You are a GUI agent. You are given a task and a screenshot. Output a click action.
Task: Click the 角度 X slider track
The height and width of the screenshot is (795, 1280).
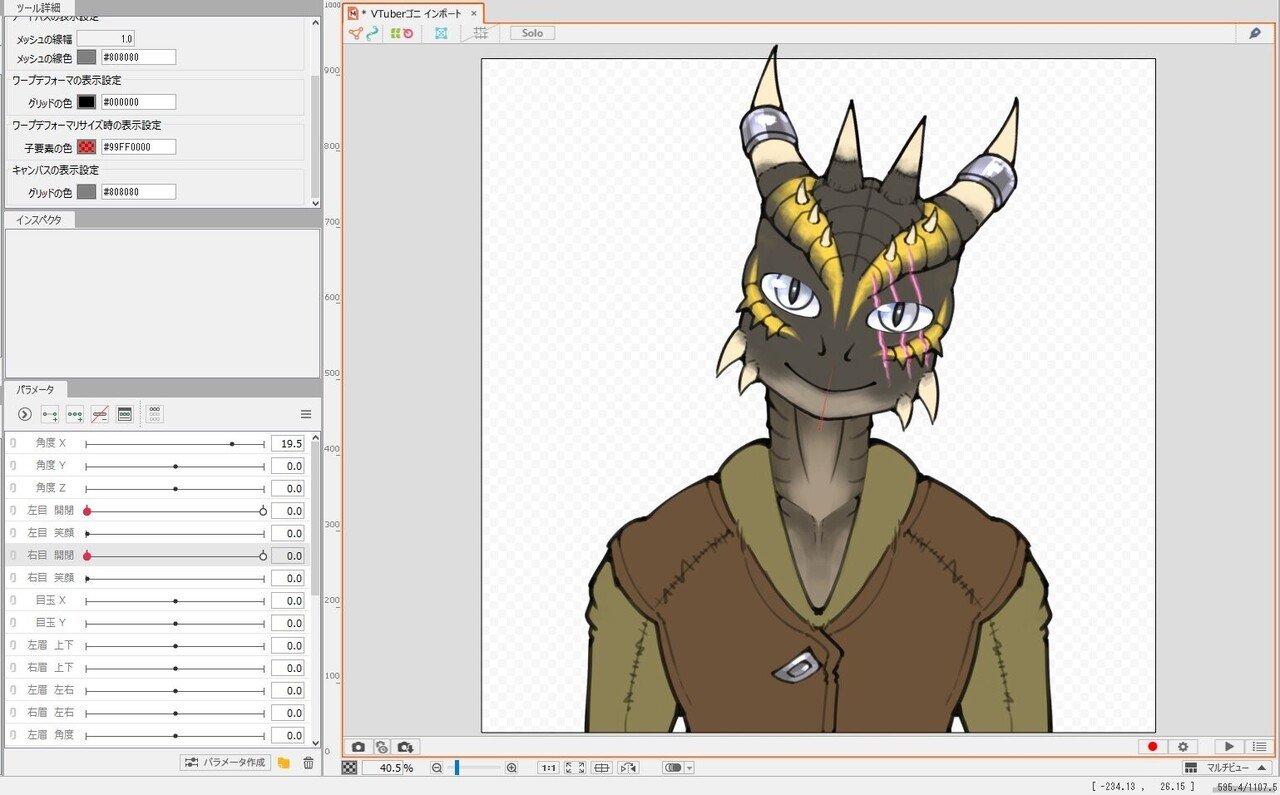[x=175, y=443]
